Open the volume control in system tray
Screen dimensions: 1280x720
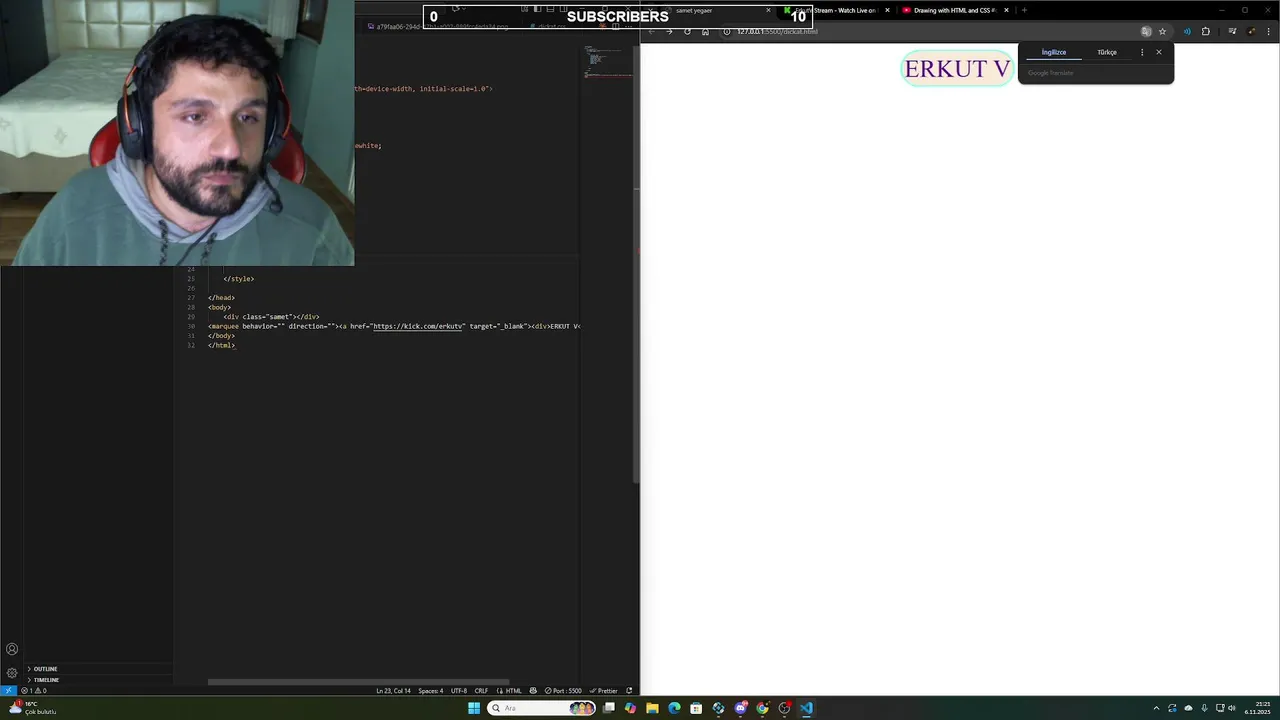coord(1232,708)
